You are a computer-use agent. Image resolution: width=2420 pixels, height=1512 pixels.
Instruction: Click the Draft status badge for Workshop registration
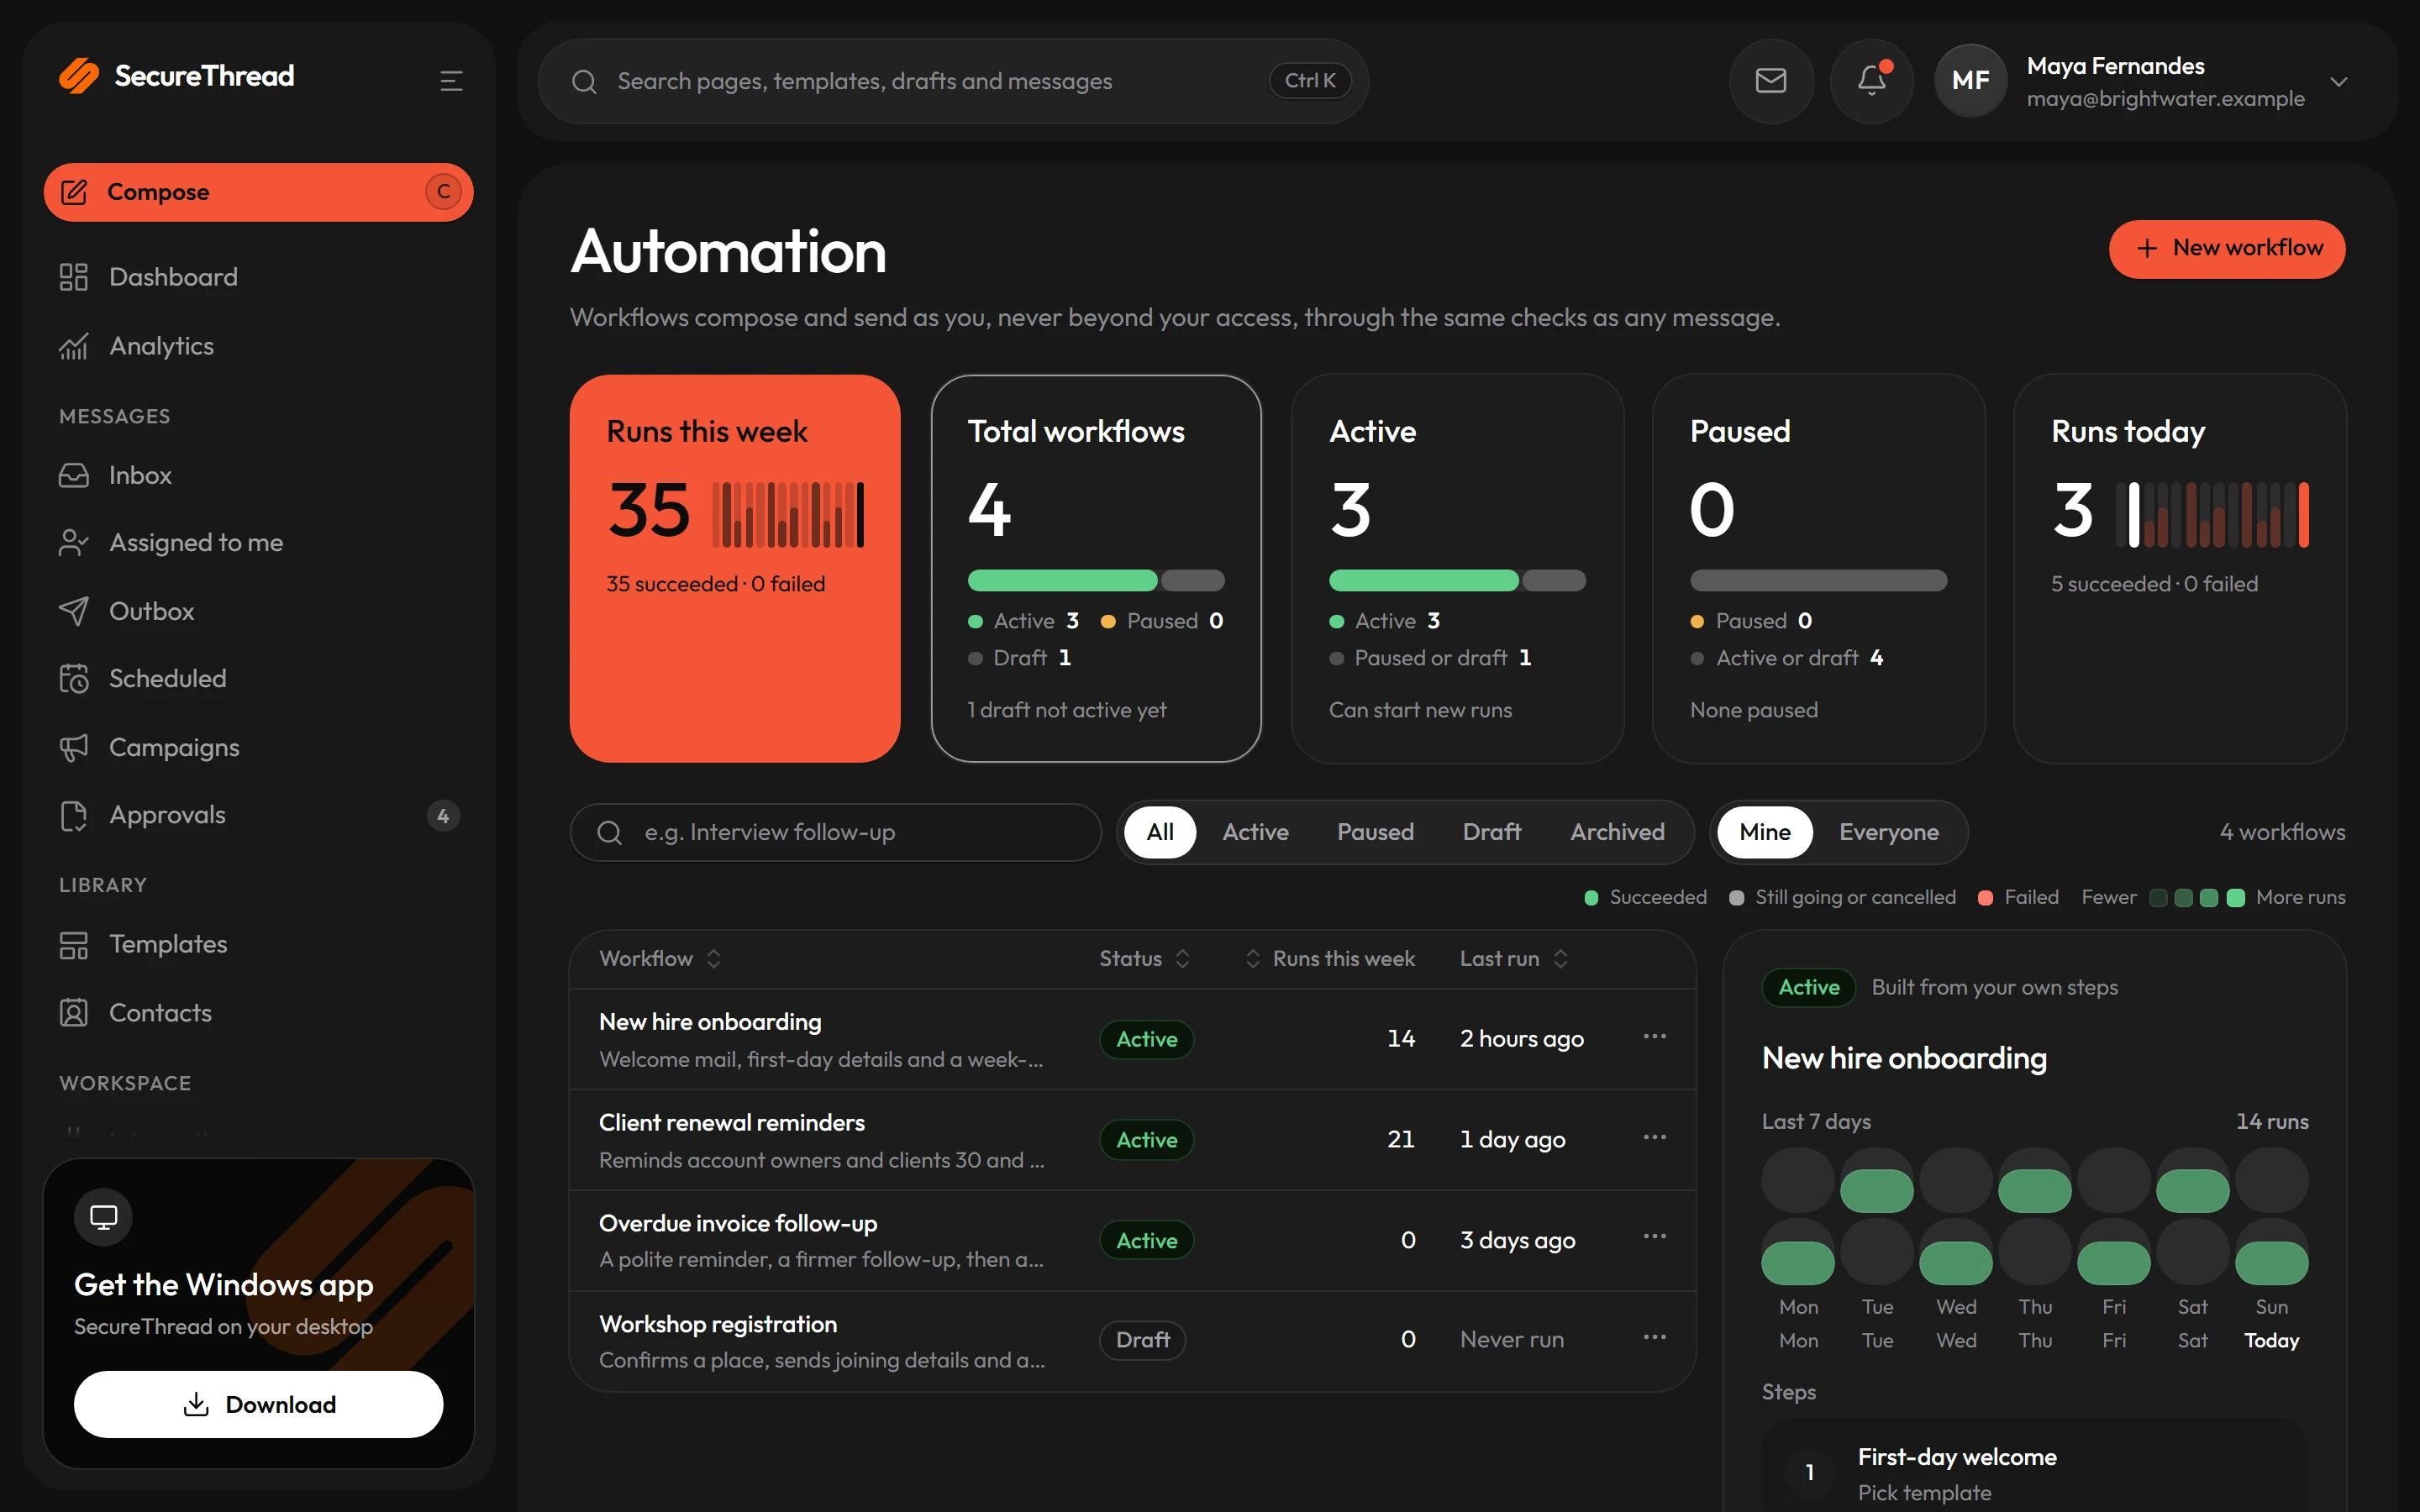(x=1143, y=1340)
